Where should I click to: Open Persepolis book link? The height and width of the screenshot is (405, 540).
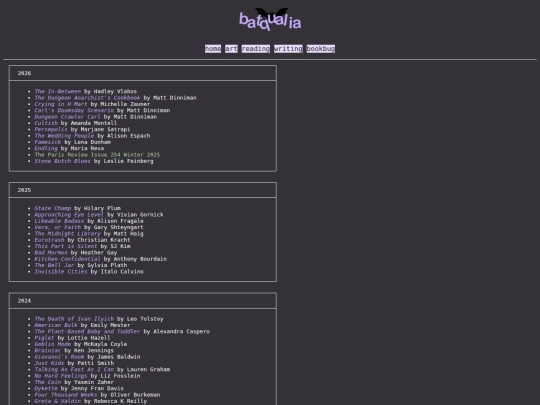tap(51, 129)
